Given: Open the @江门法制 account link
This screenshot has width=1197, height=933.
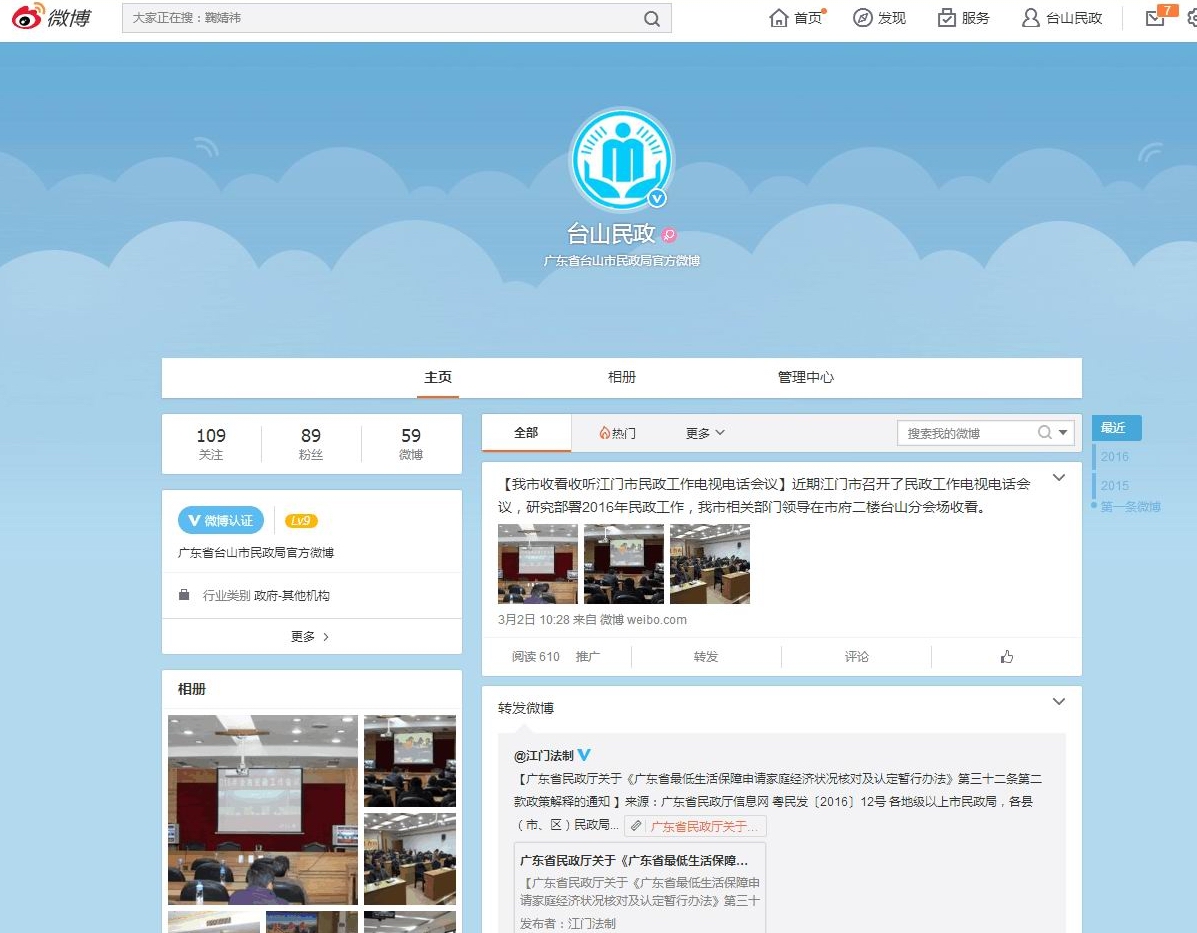Looking at the screenshot, I should click(x=544, y=755).
